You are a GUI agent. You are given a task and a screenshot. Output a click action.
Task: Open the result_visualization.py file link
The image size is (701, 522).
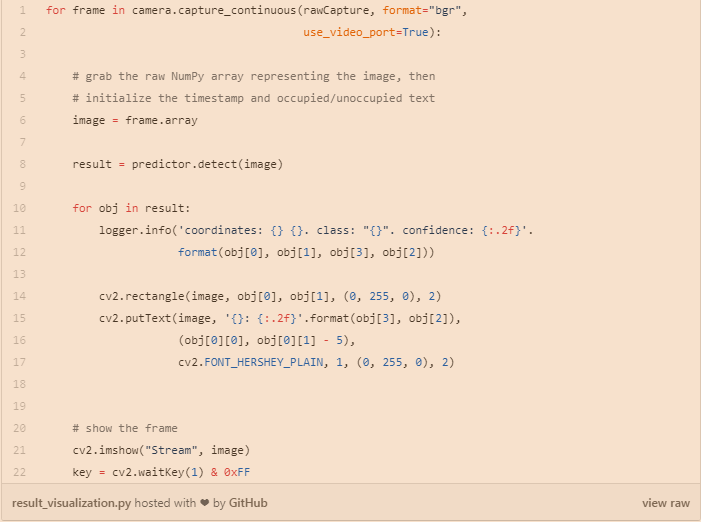click(72, 503)
